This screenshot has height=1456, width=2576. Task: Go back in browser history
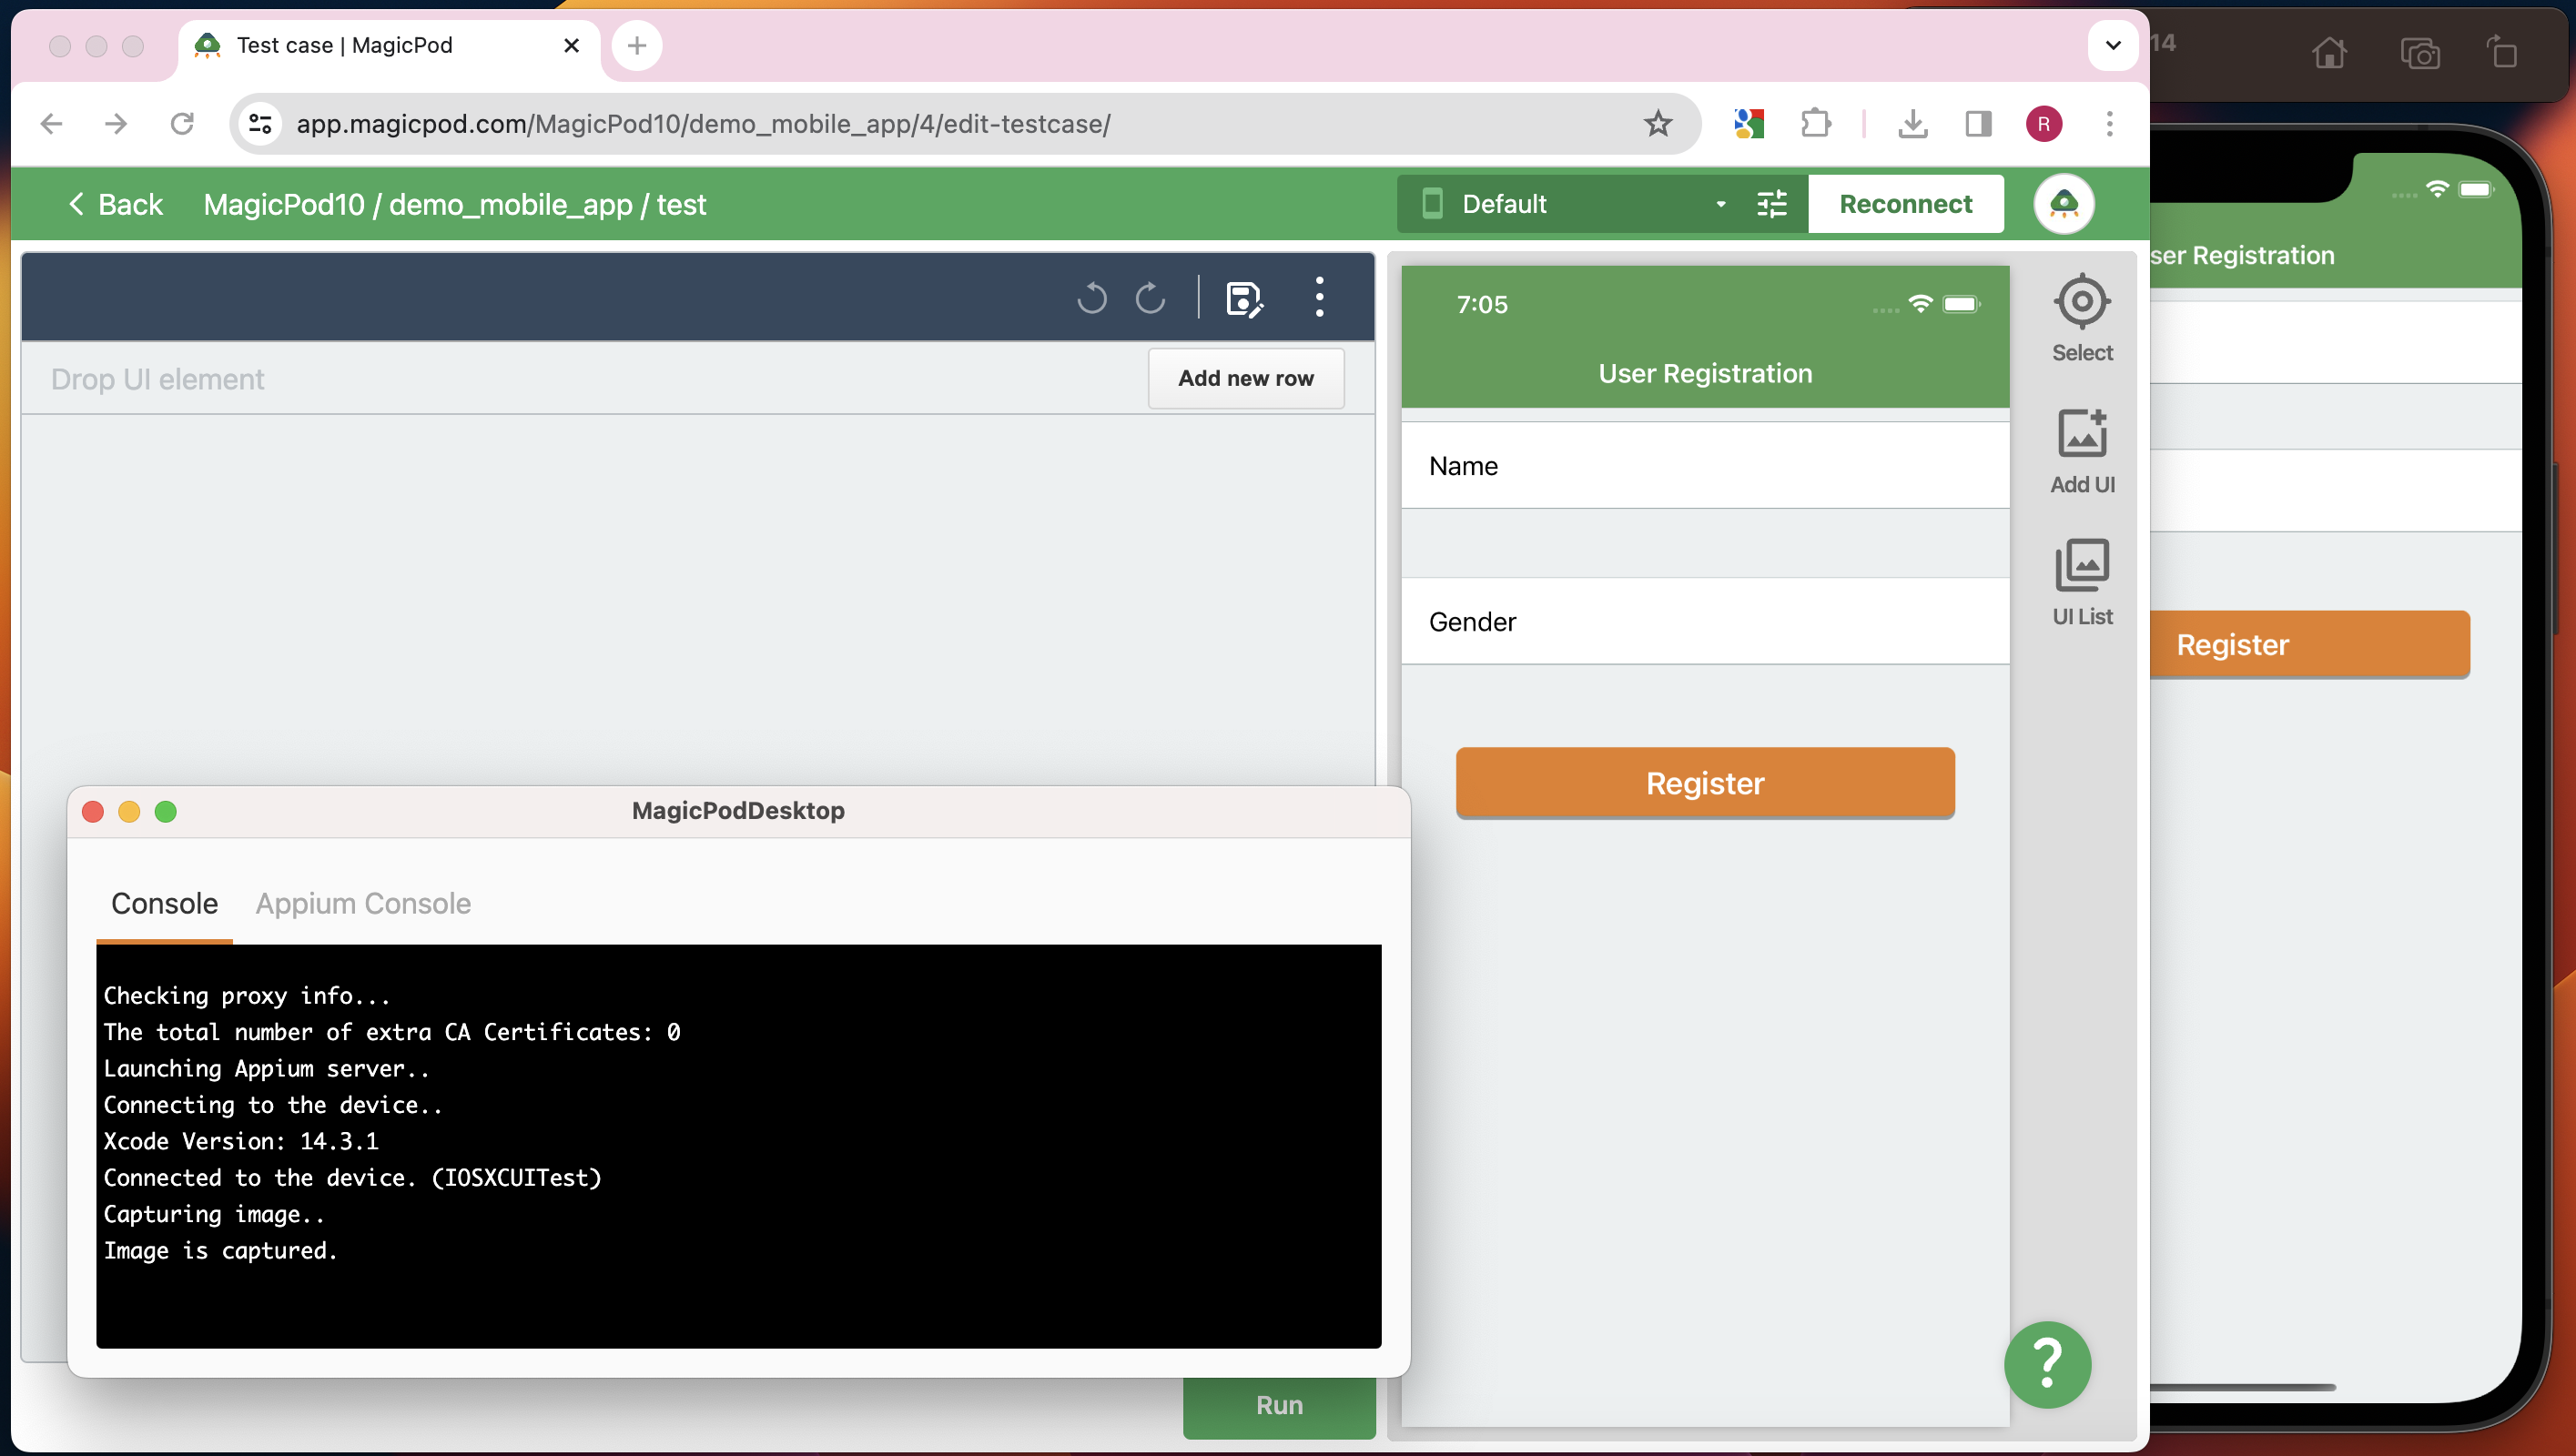(51, 123)
